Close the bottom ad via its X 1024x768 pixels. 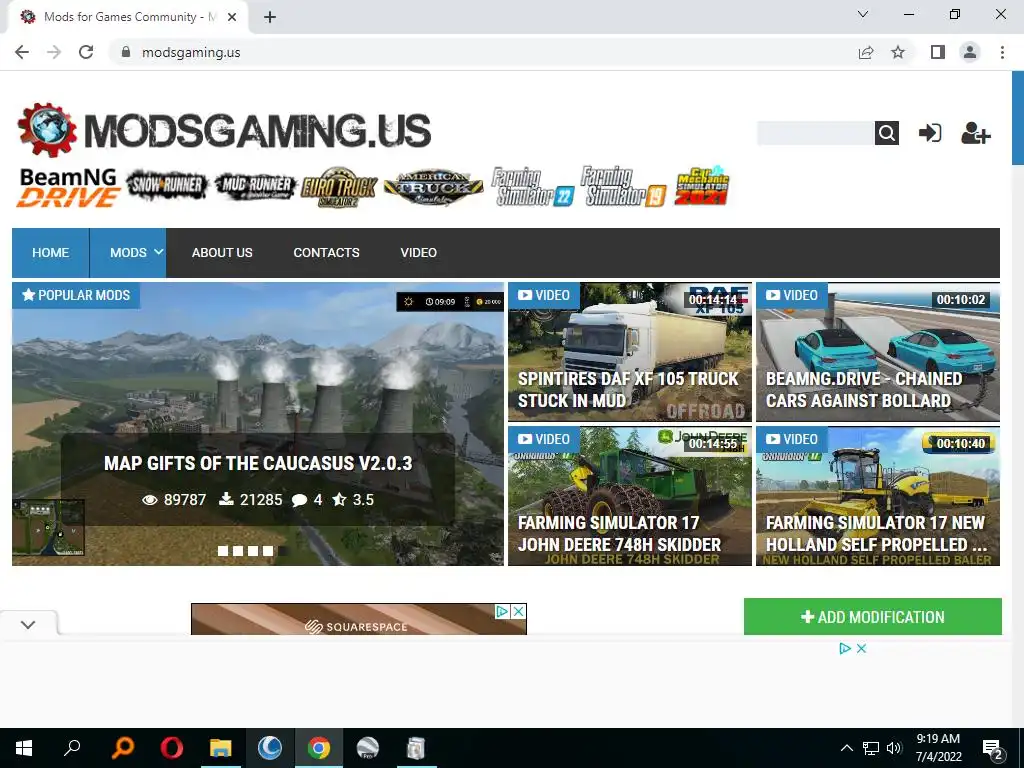[x=861, y=648]
